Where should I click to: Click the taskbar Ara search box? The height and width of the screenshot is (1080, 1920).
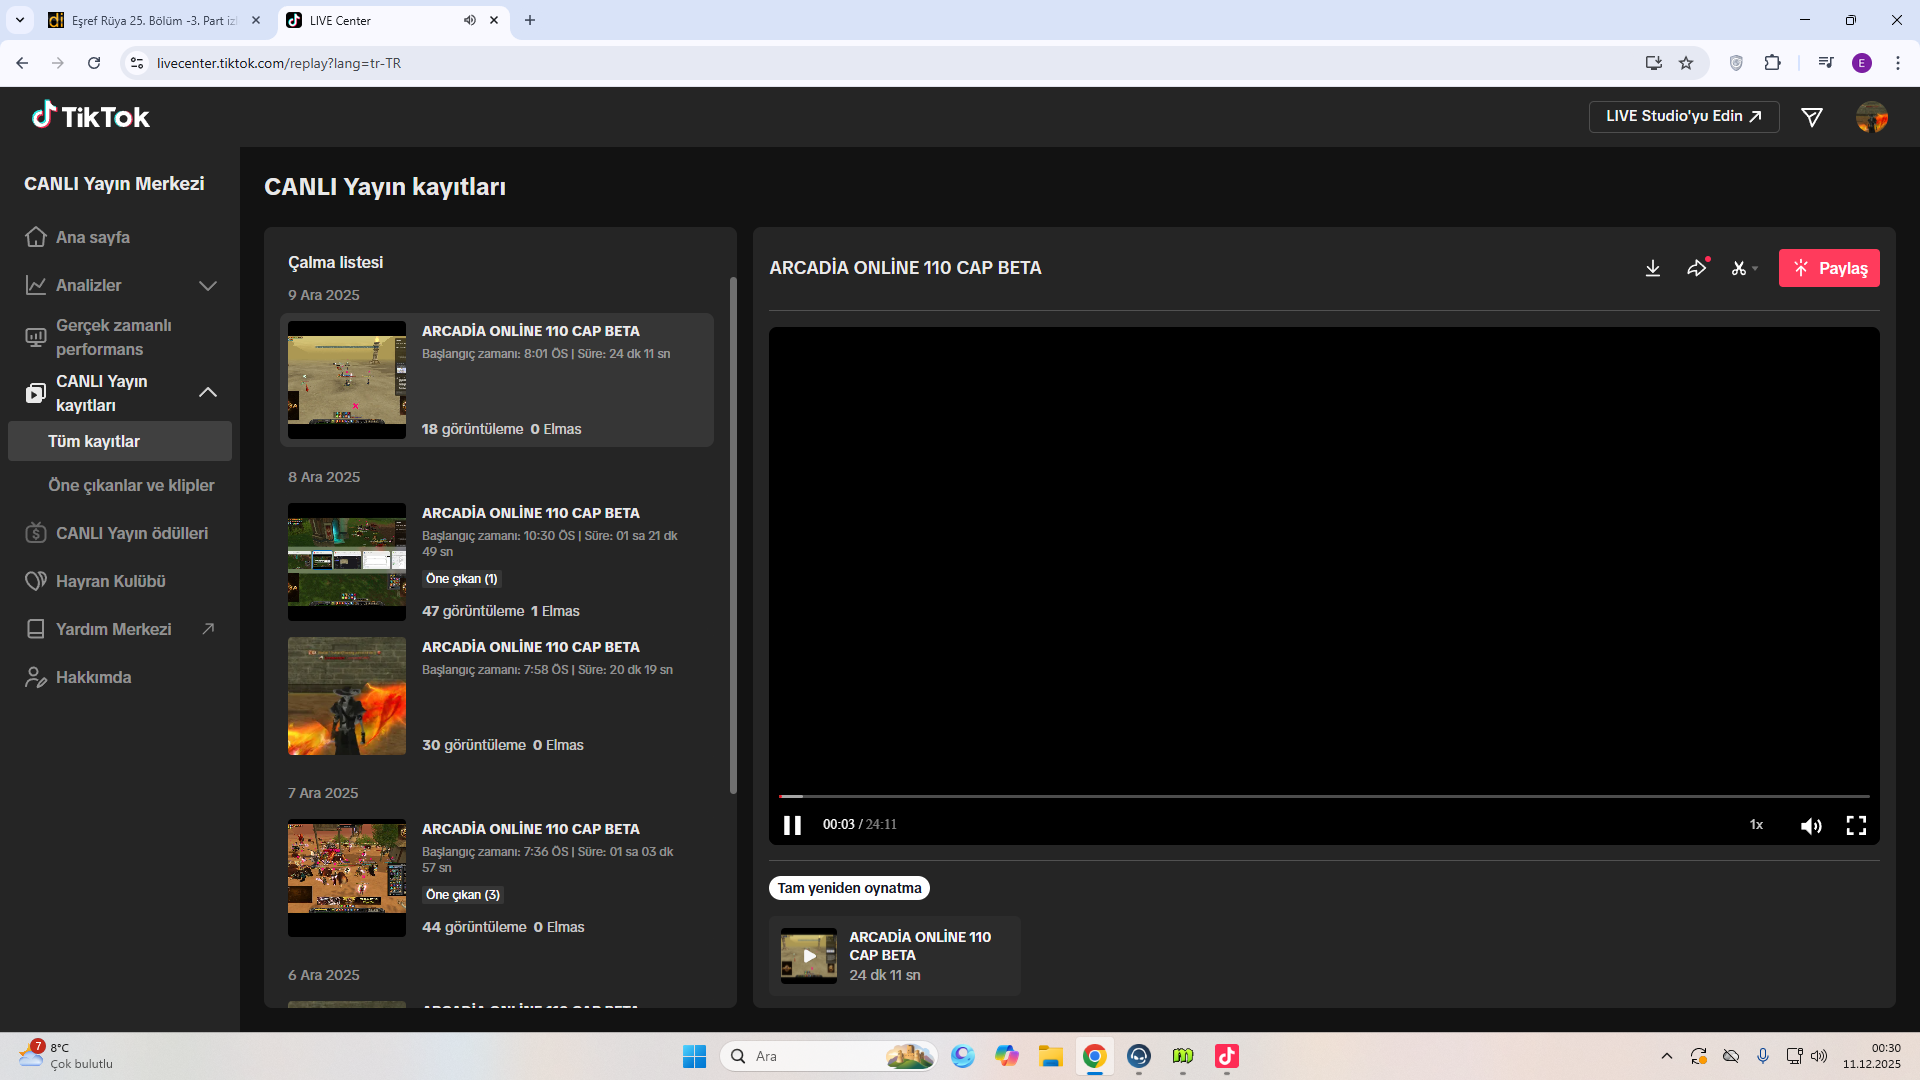828,1056
